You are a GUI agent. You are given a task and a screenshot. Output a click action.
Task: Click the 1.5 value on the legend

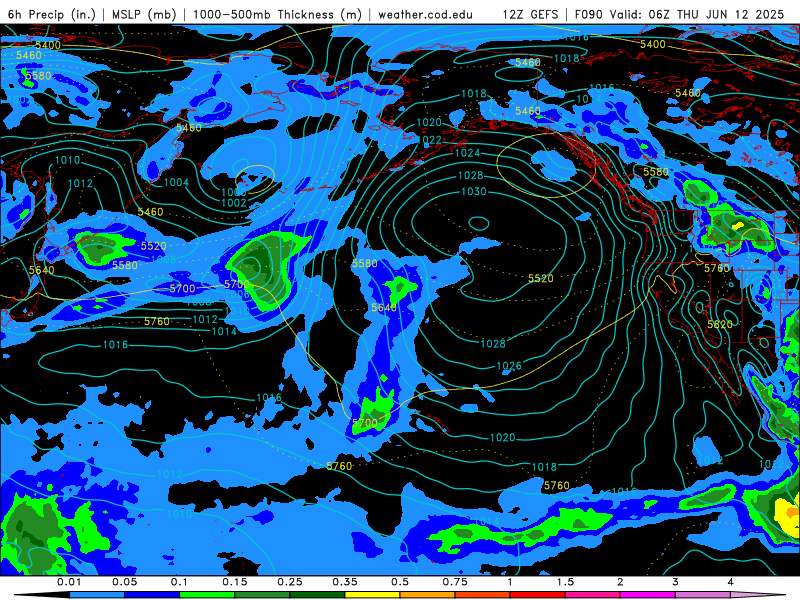pos(565,582)
